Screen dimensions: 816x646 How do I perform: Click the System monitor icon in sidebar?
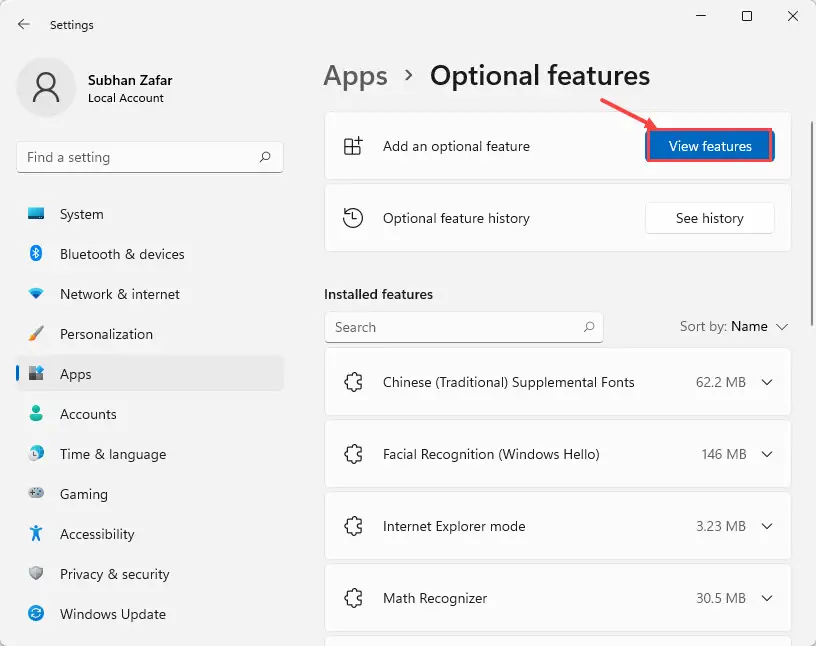[36, 214]
